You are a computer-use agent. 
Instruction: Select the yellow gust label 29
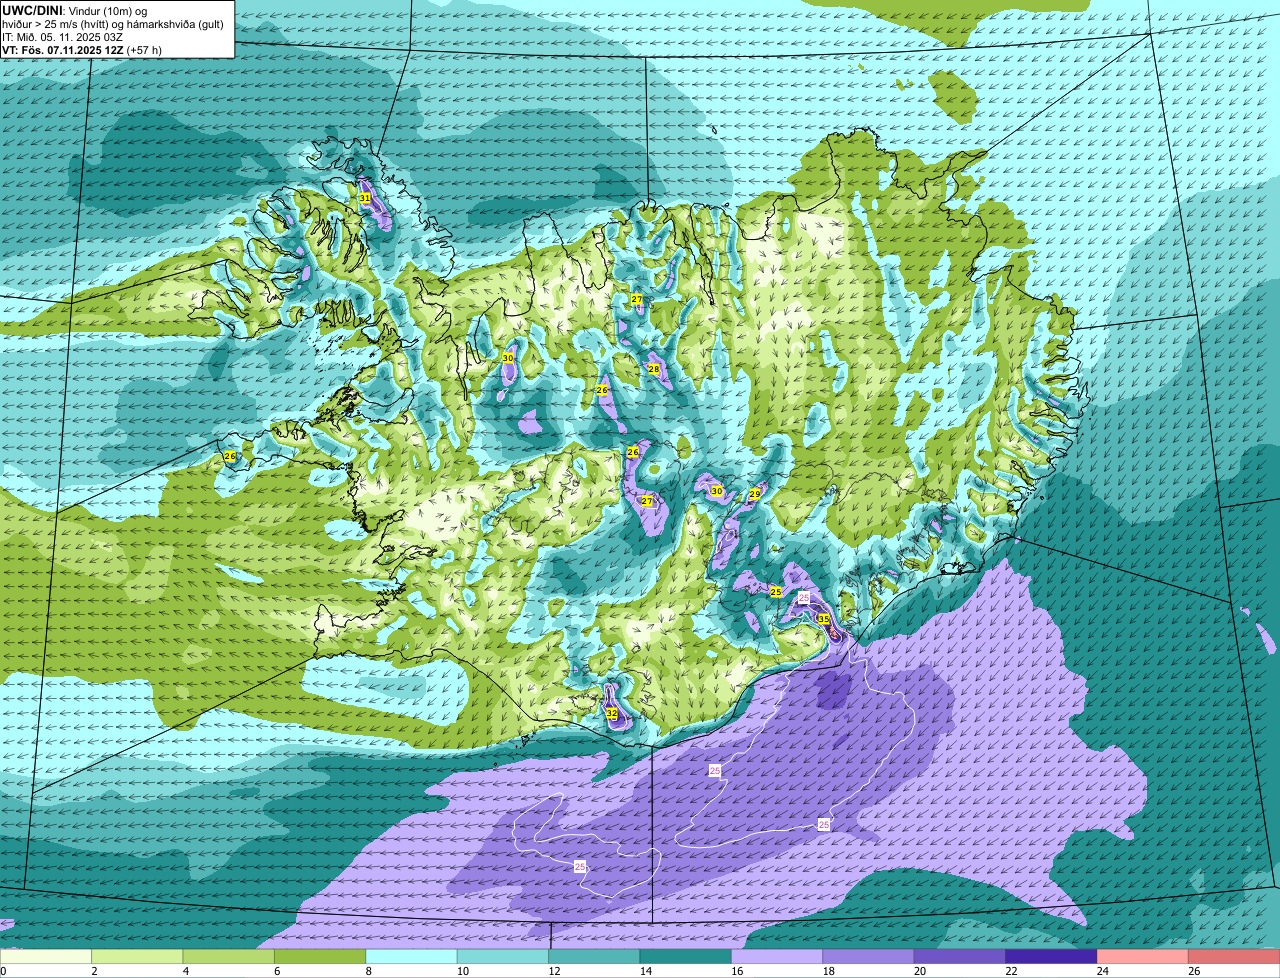pos(755,494)
